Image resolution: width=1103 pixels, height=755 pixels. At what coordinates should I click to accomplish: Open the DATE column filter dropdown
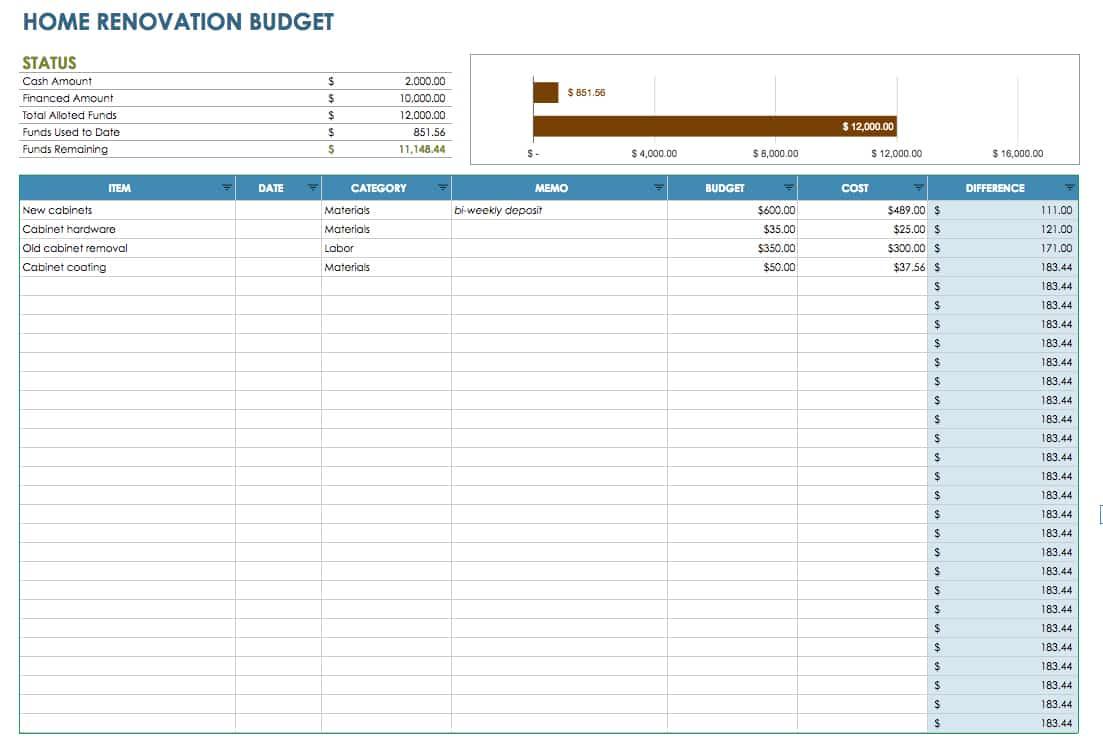tap(312, 188)
